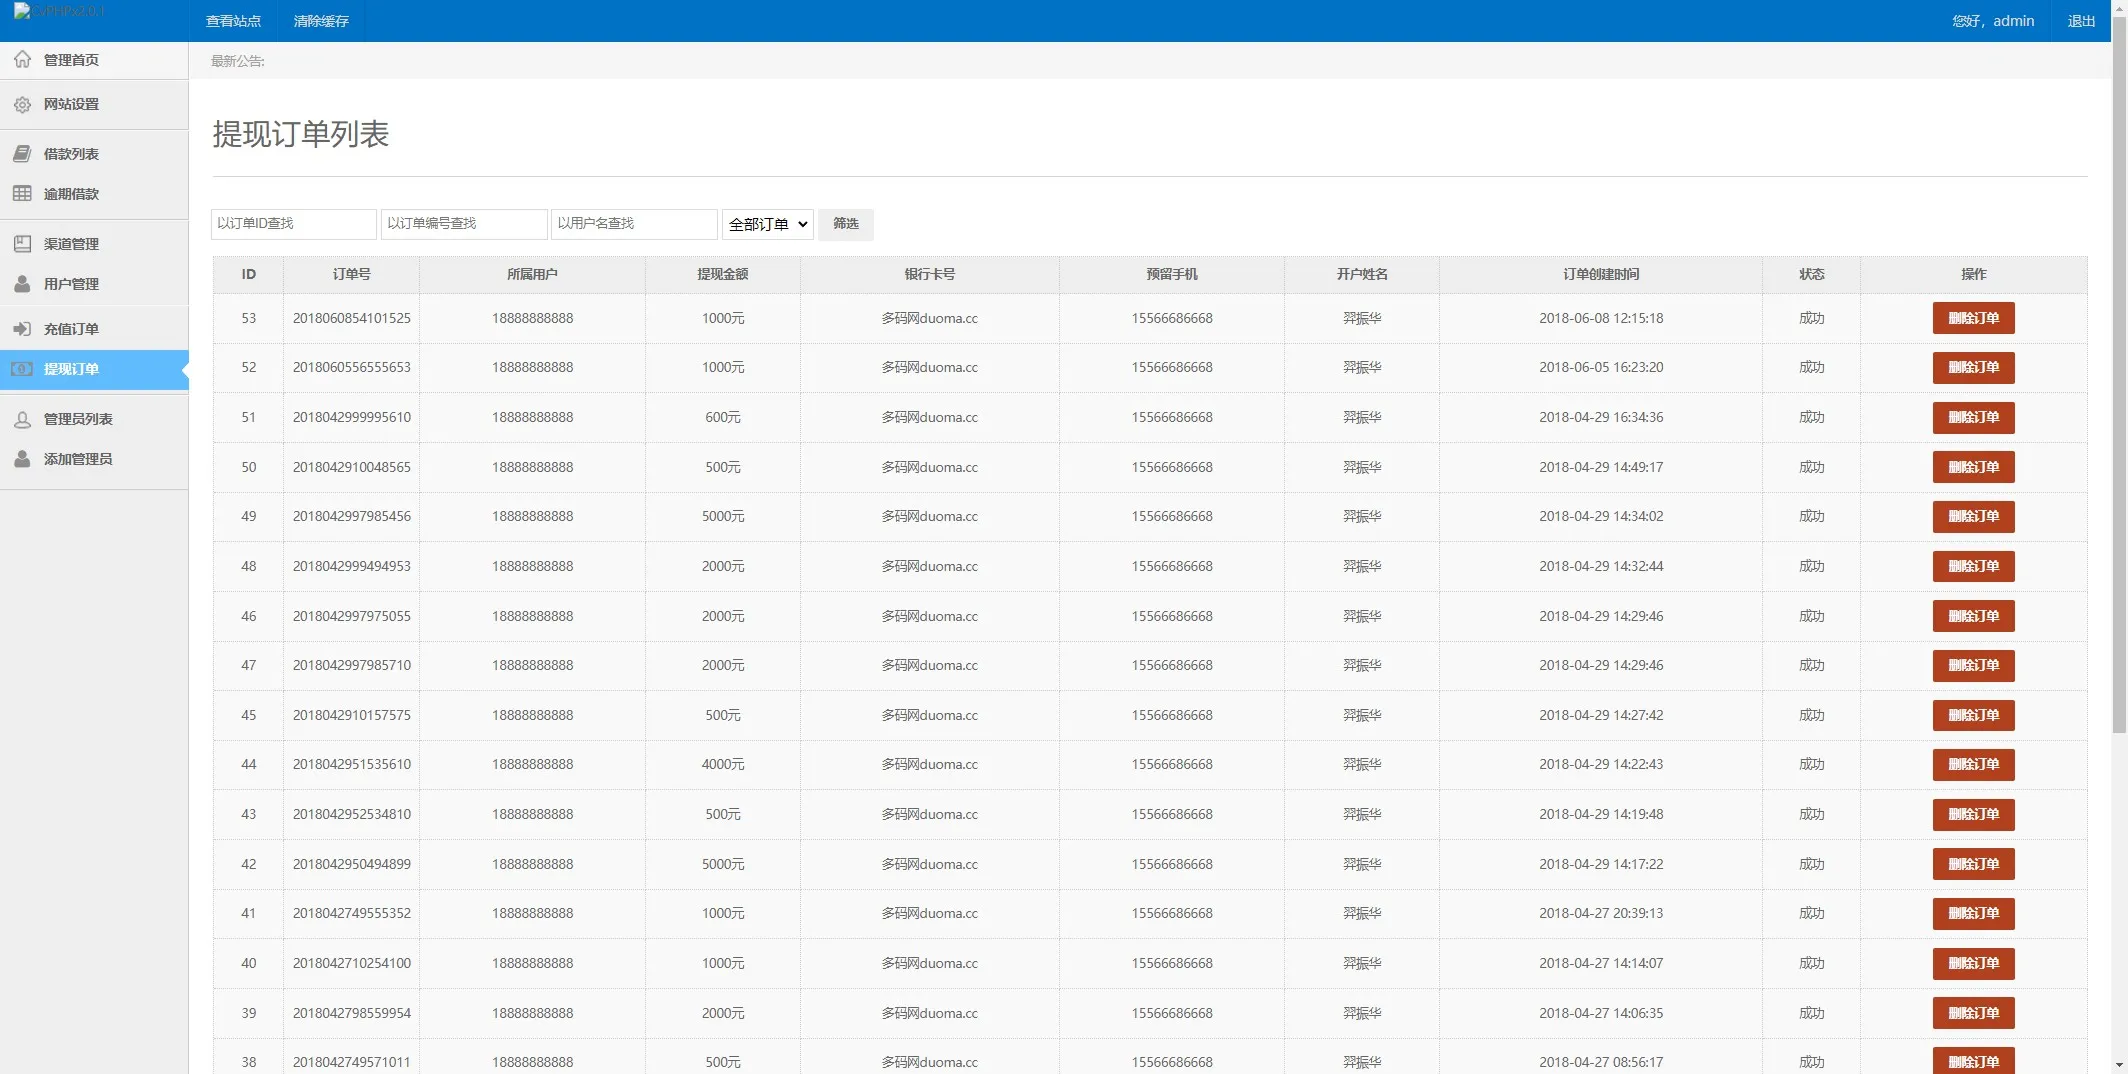Image resolution: width=2128 pixels, height=1074 pixels.
Task: Delete order with ID 53
Action: [x=1972, y=318]
